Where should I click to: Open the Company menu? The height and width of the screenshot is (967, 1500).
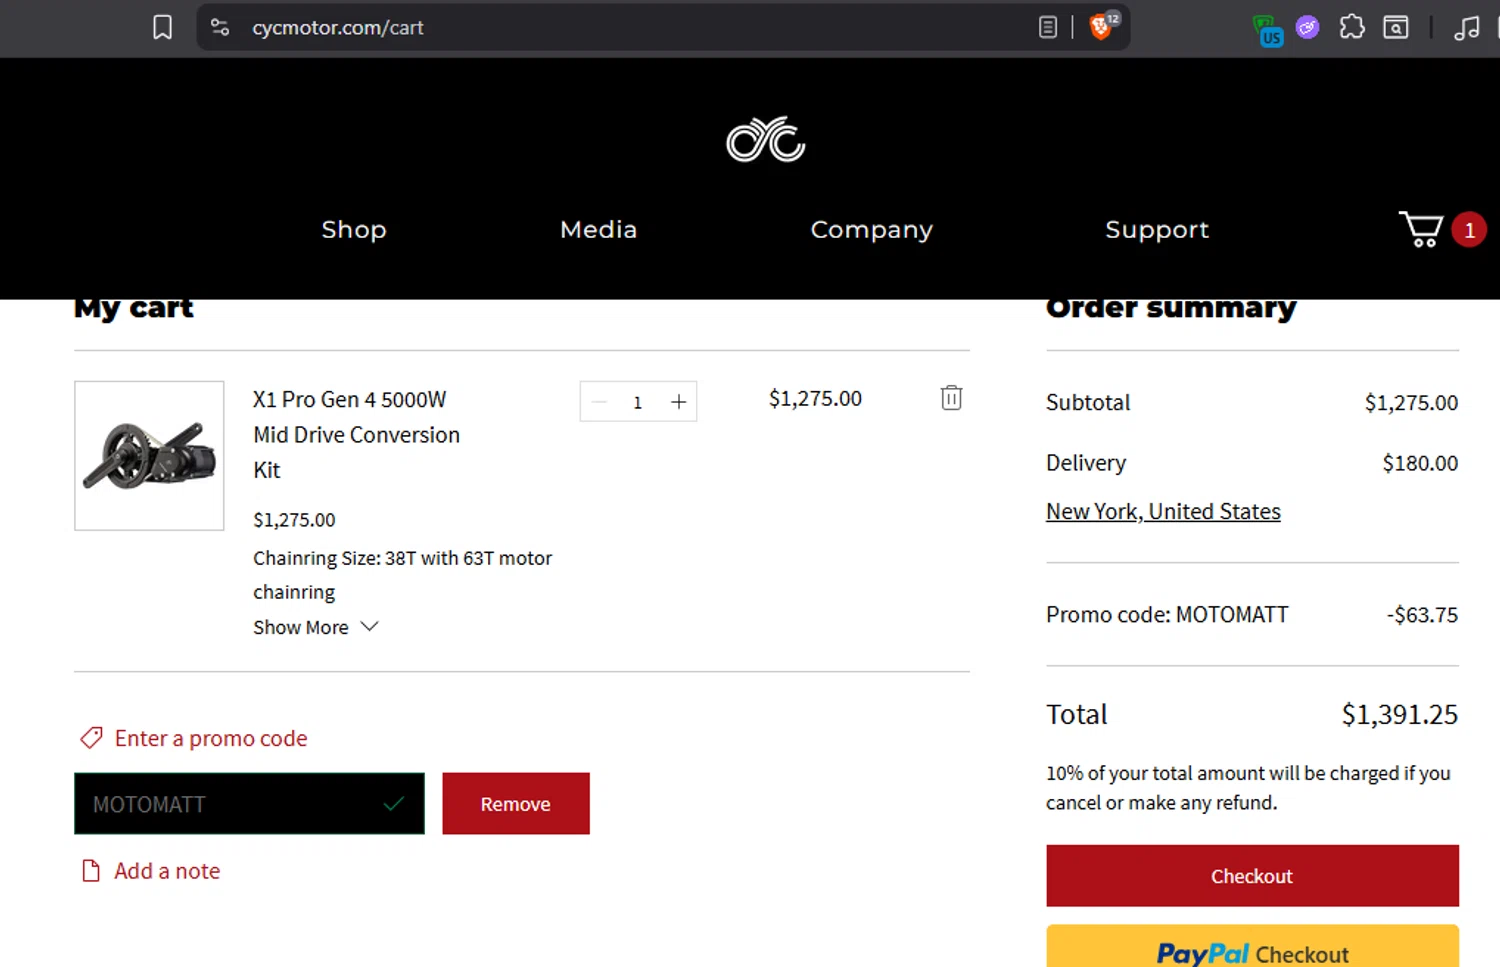[871, 230]
